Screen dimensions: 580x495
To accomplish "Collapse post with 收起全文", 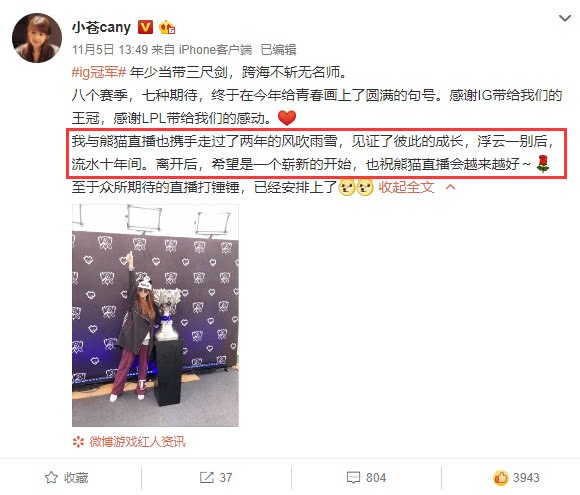I will (406, 187).
